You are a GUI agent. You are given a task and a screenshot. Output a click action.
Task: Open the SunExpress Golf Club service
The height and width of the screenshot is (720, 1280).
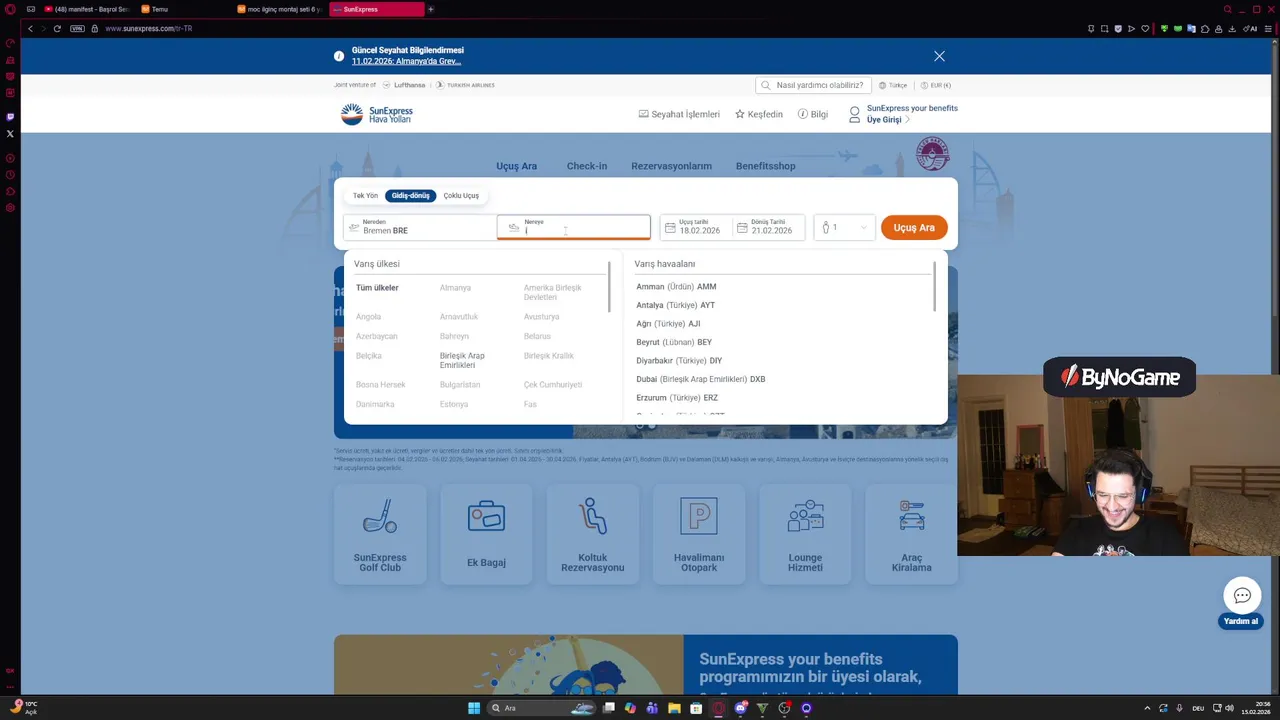click(380, 535)
